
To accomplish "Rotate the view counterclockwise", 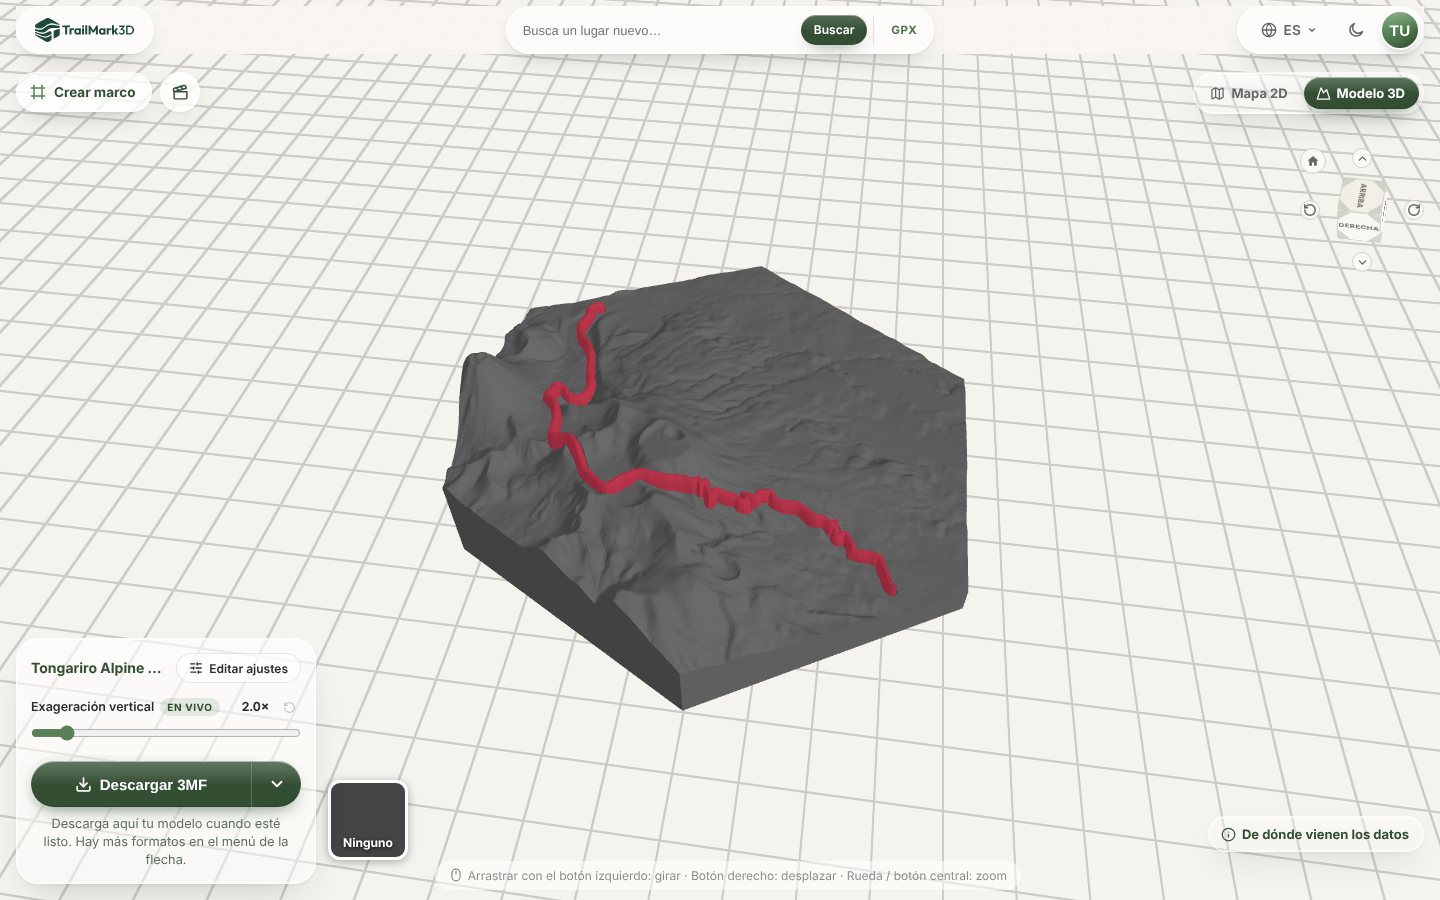I will click(x=1310, y=210).
